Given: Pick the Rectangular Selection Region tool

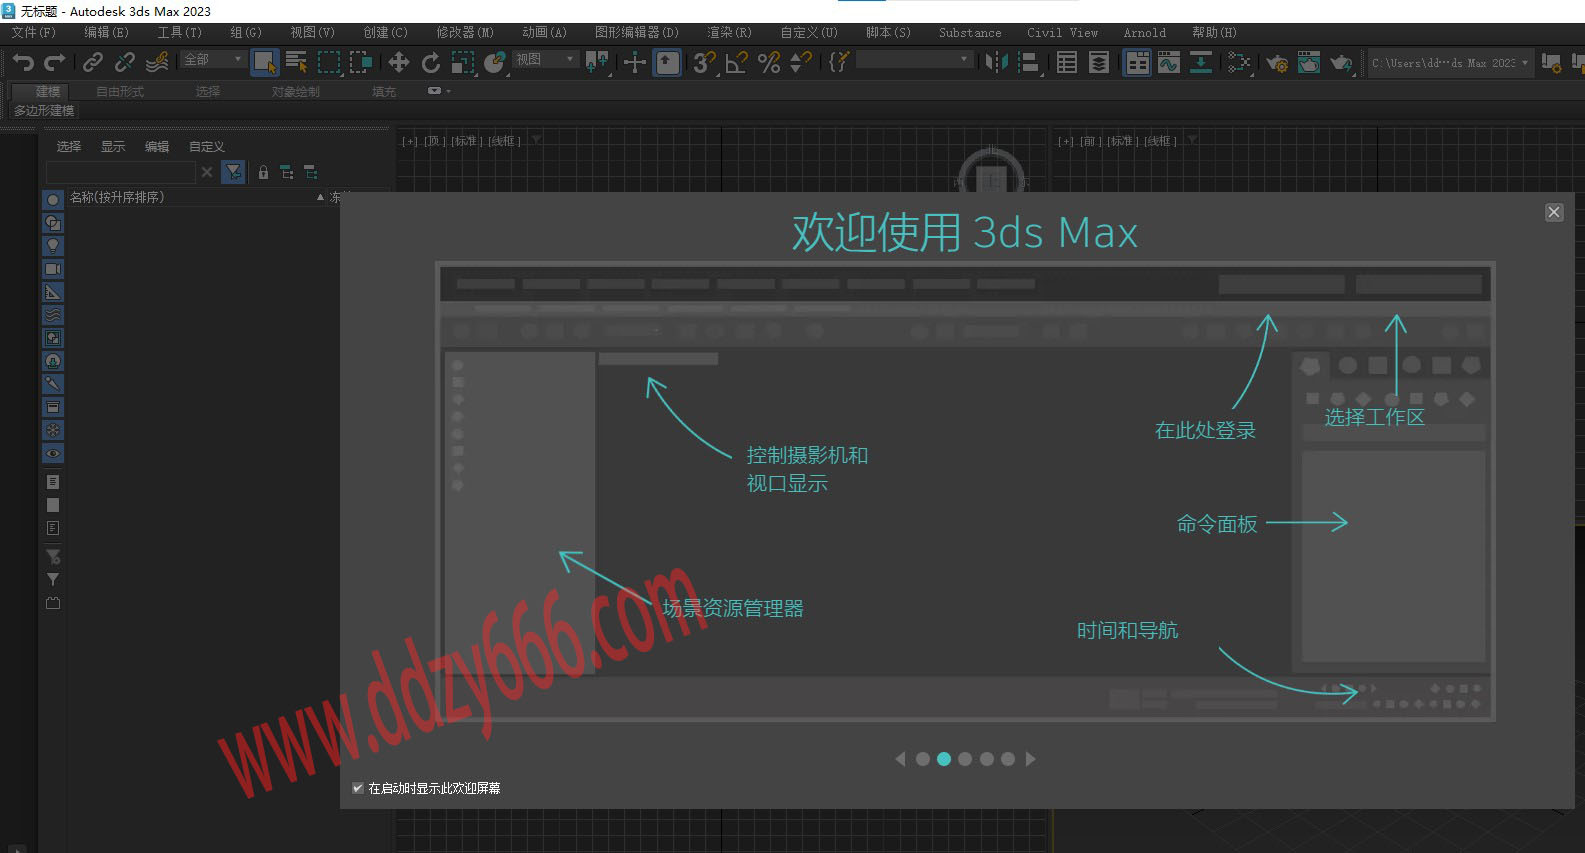Looking at the screenshot, I should coord(329,63).
